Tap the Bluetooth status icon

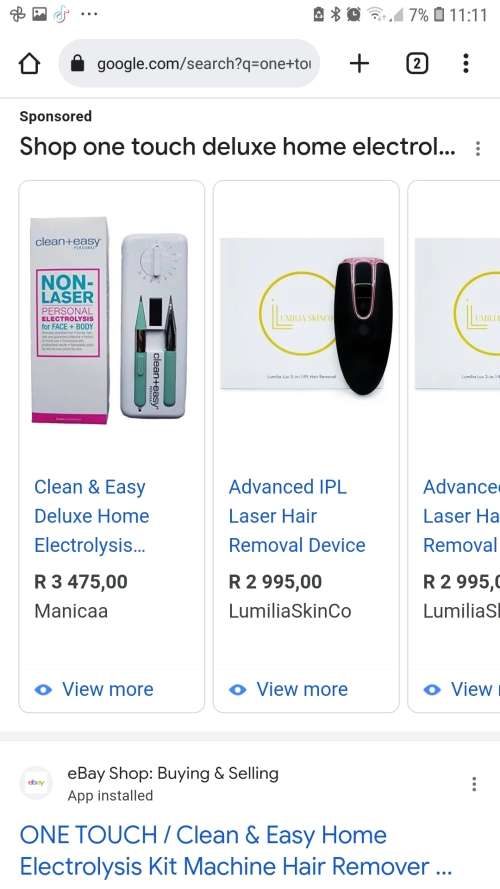tap(336, 14)
